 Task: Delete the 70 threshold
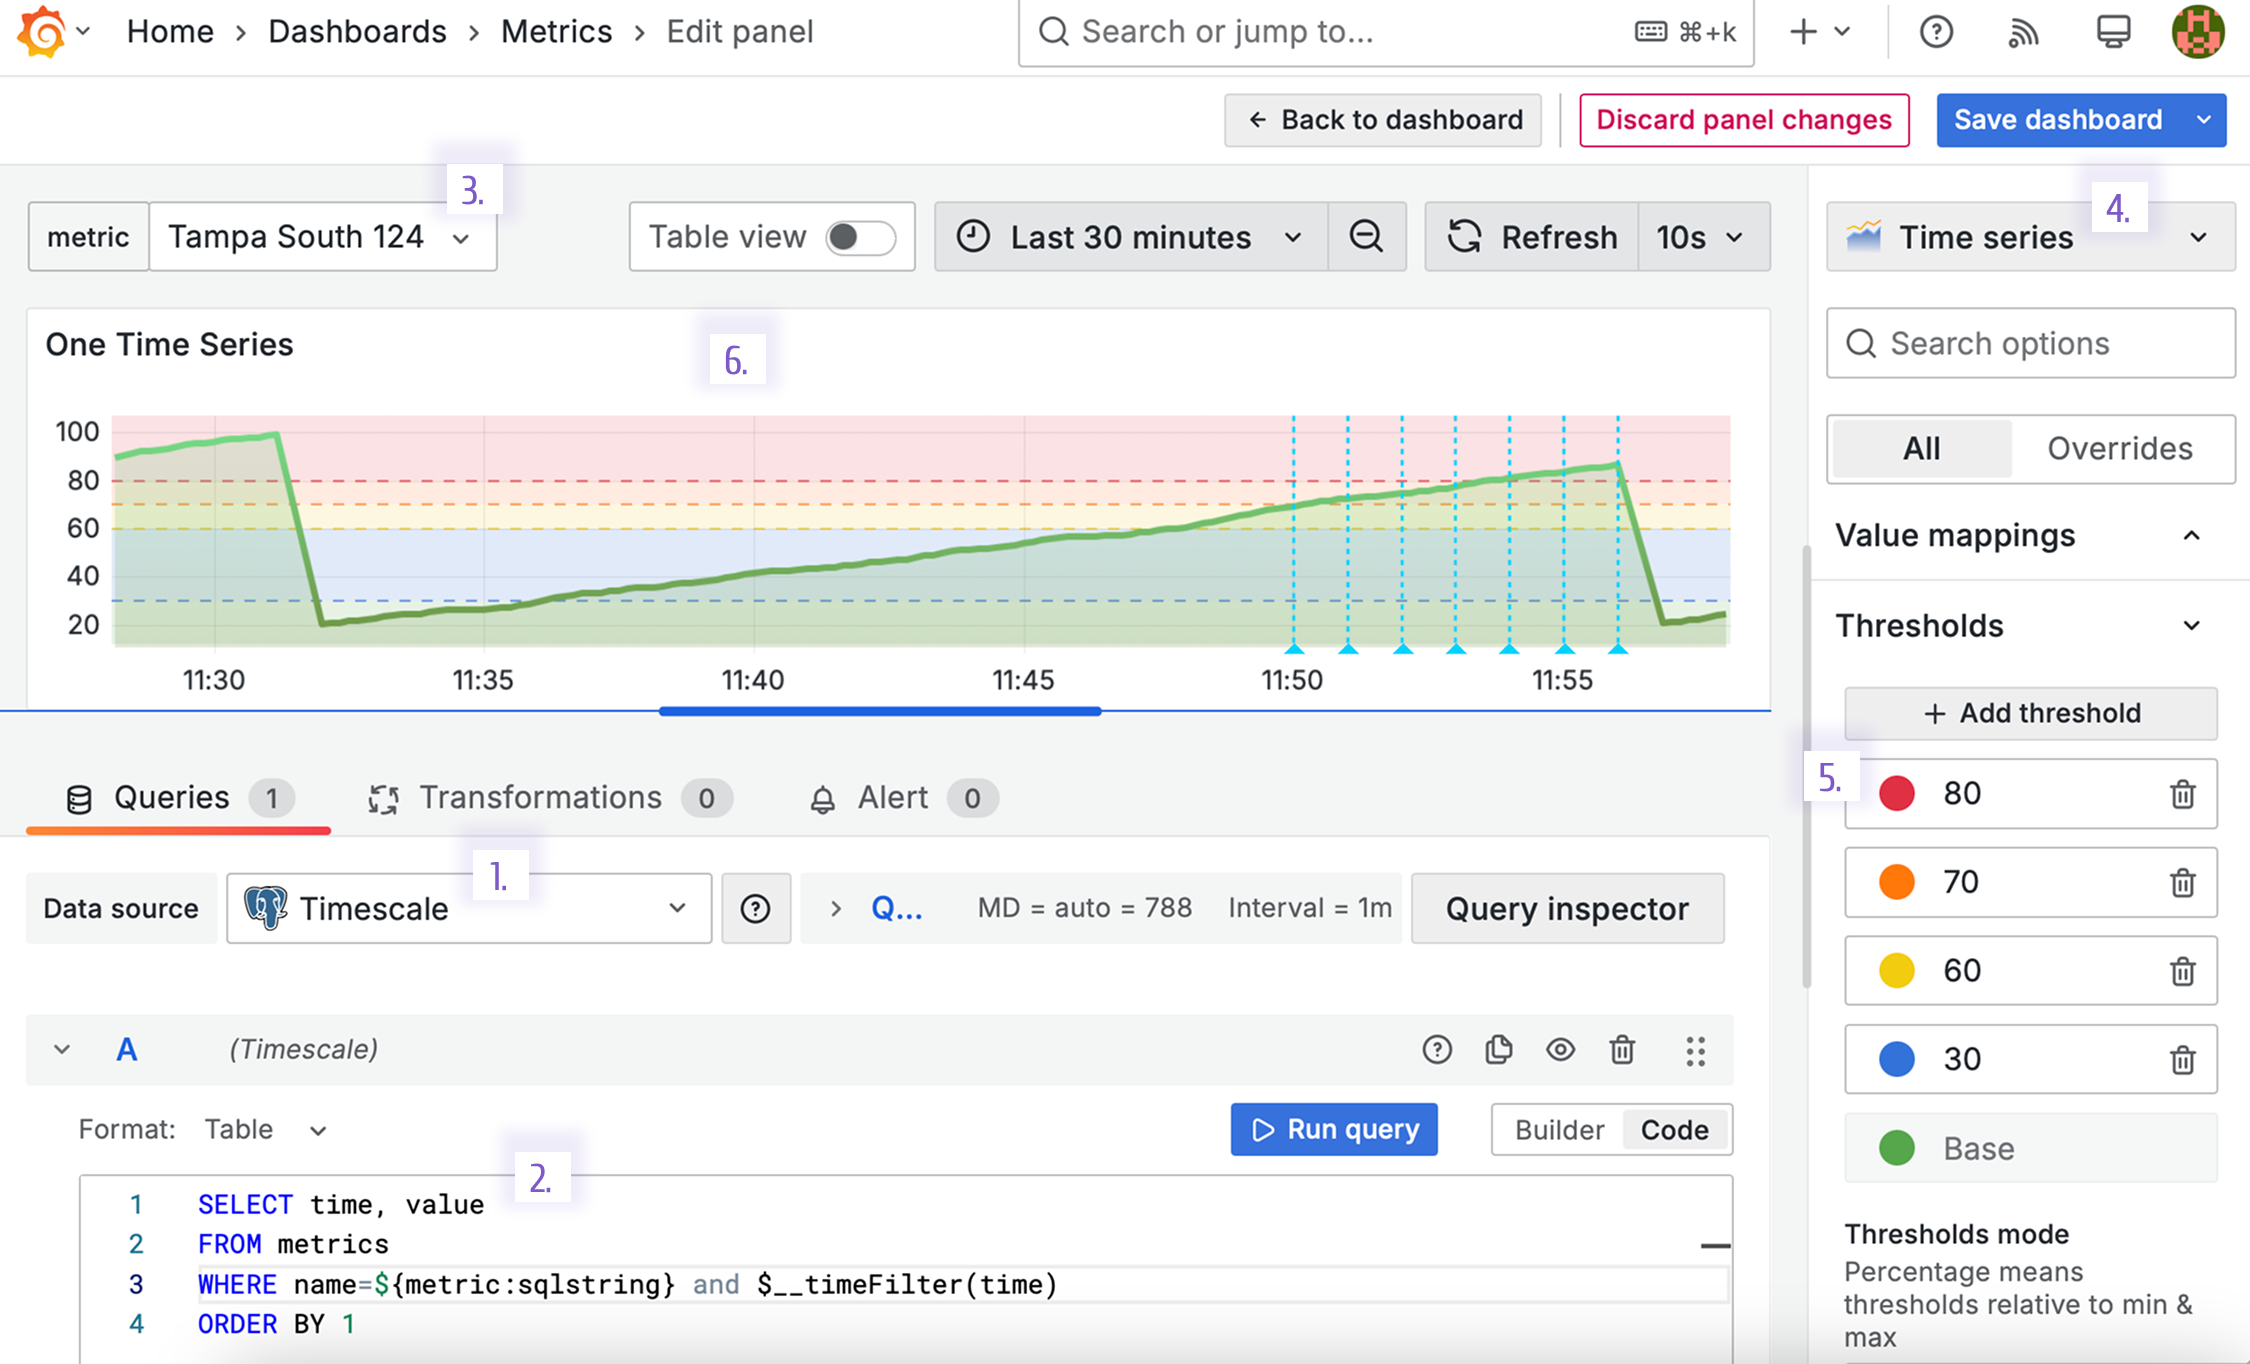[2182, 882]
